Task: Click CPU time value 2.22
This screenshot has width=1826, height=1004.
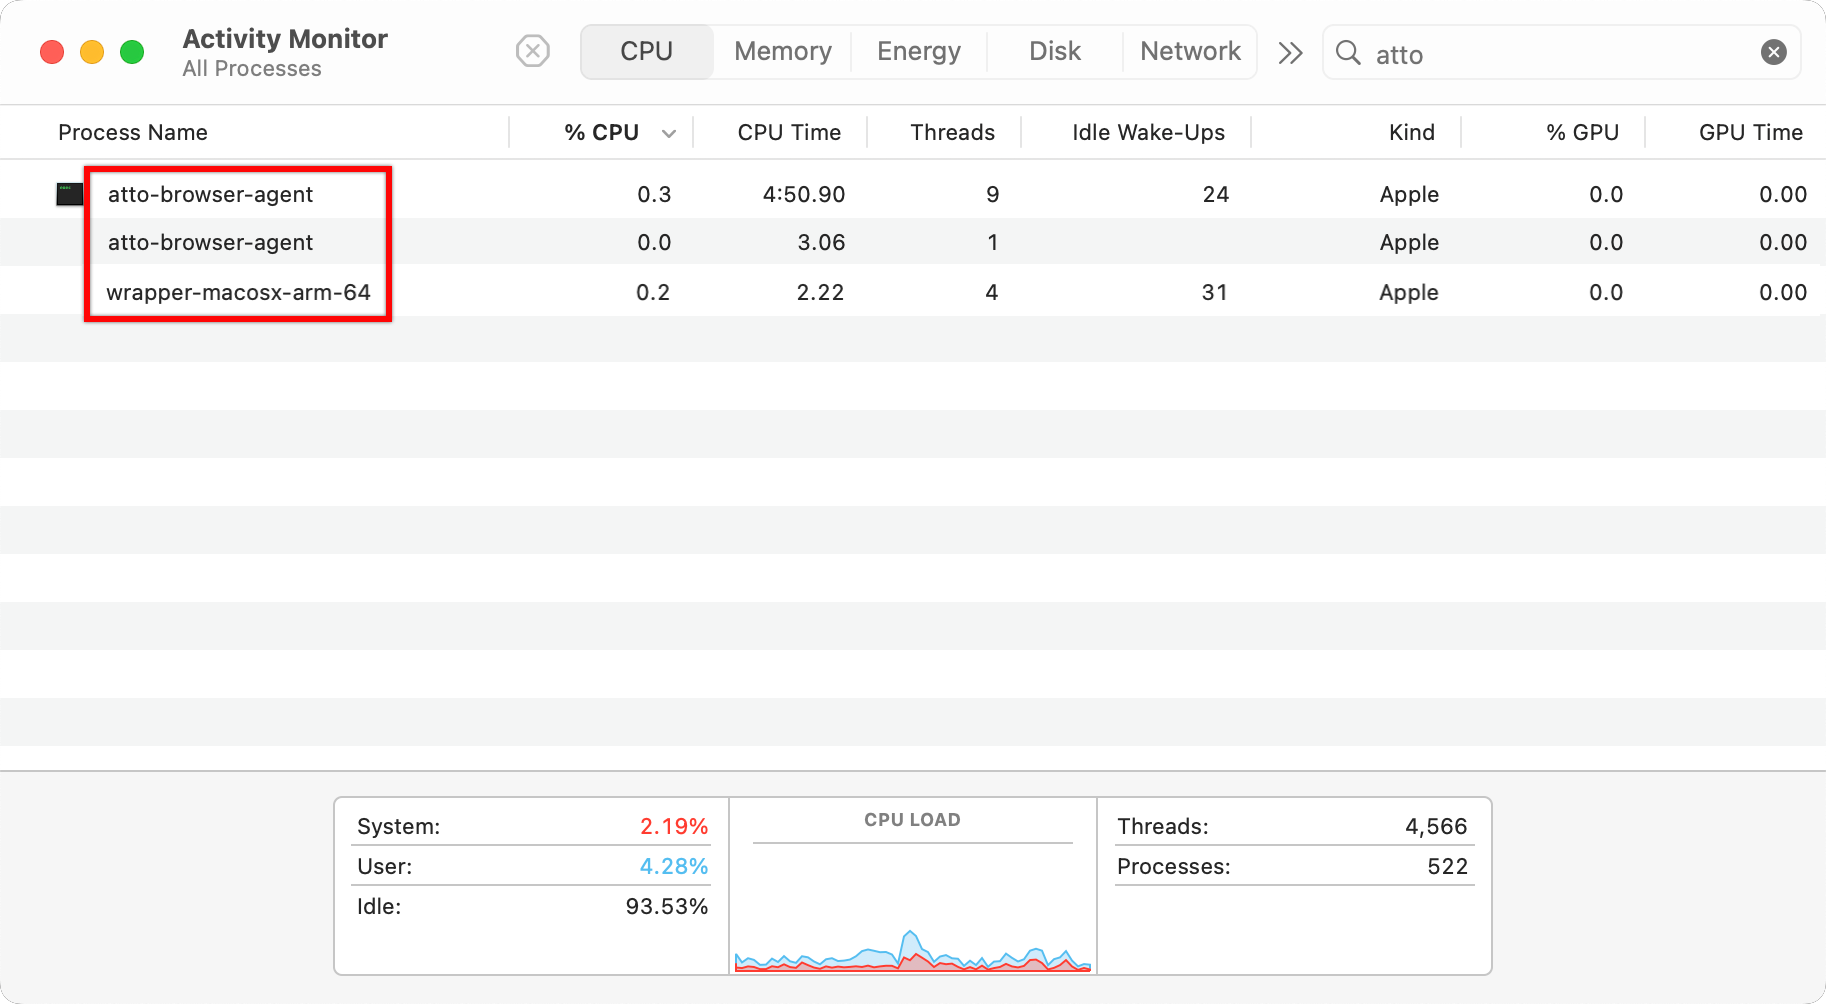Action: coord(820,292)
